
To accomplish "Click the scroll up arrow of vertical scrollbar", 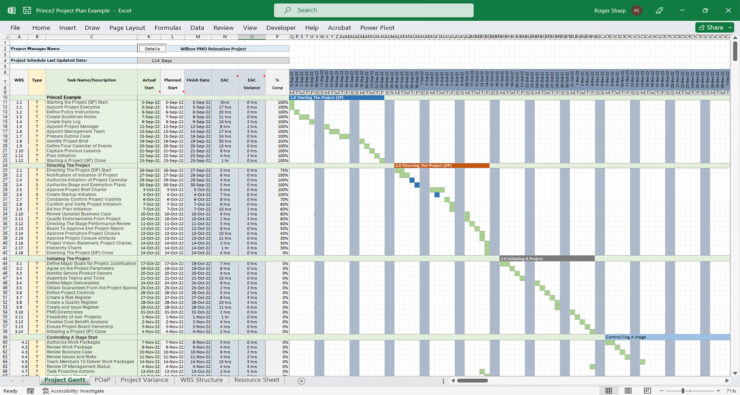I will click(x=735, y=38).
